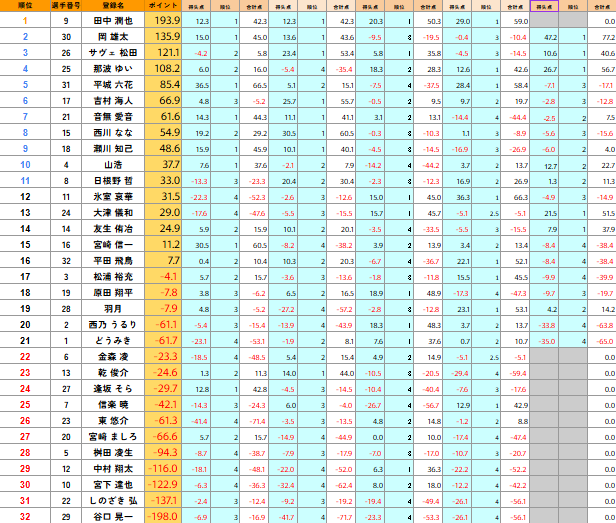Select the name cell 西川 なな
The width and height of the screenshot is (616, 523).
click(113, 133)
